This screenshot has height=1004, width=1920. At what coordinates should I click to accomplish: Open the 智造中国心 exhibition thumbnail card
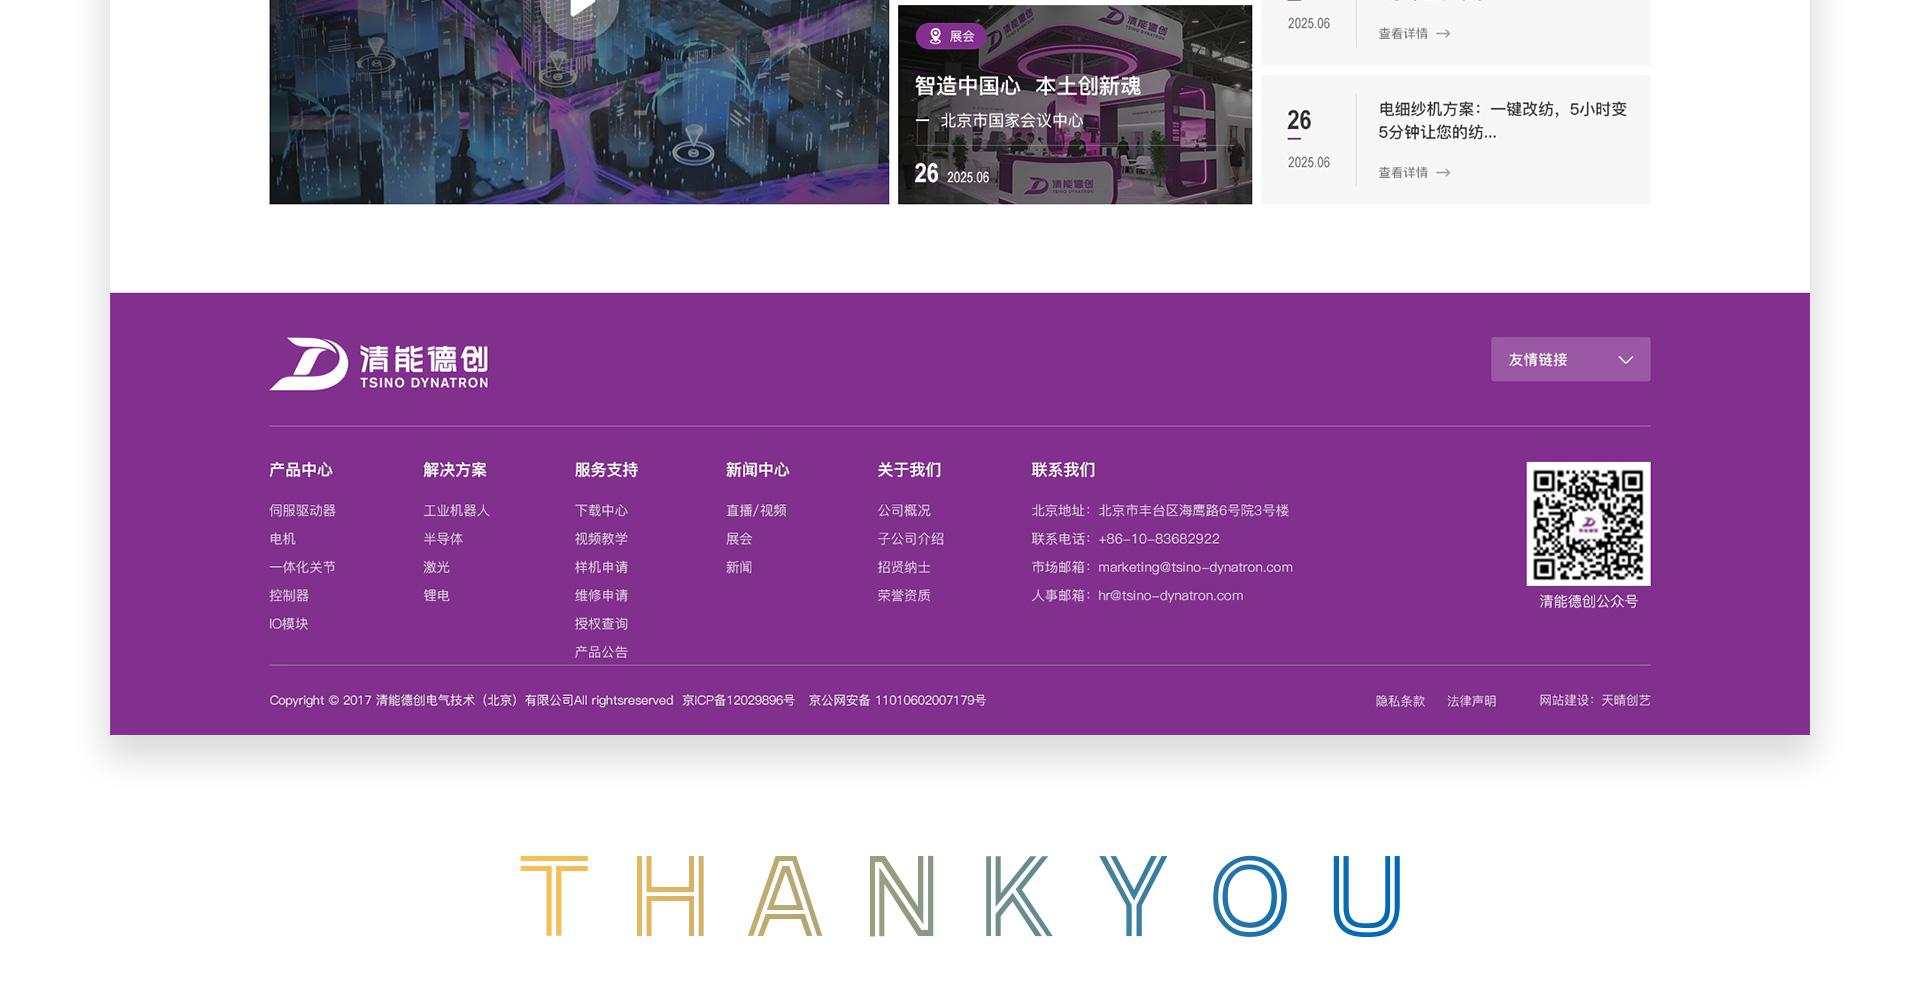1074,105
